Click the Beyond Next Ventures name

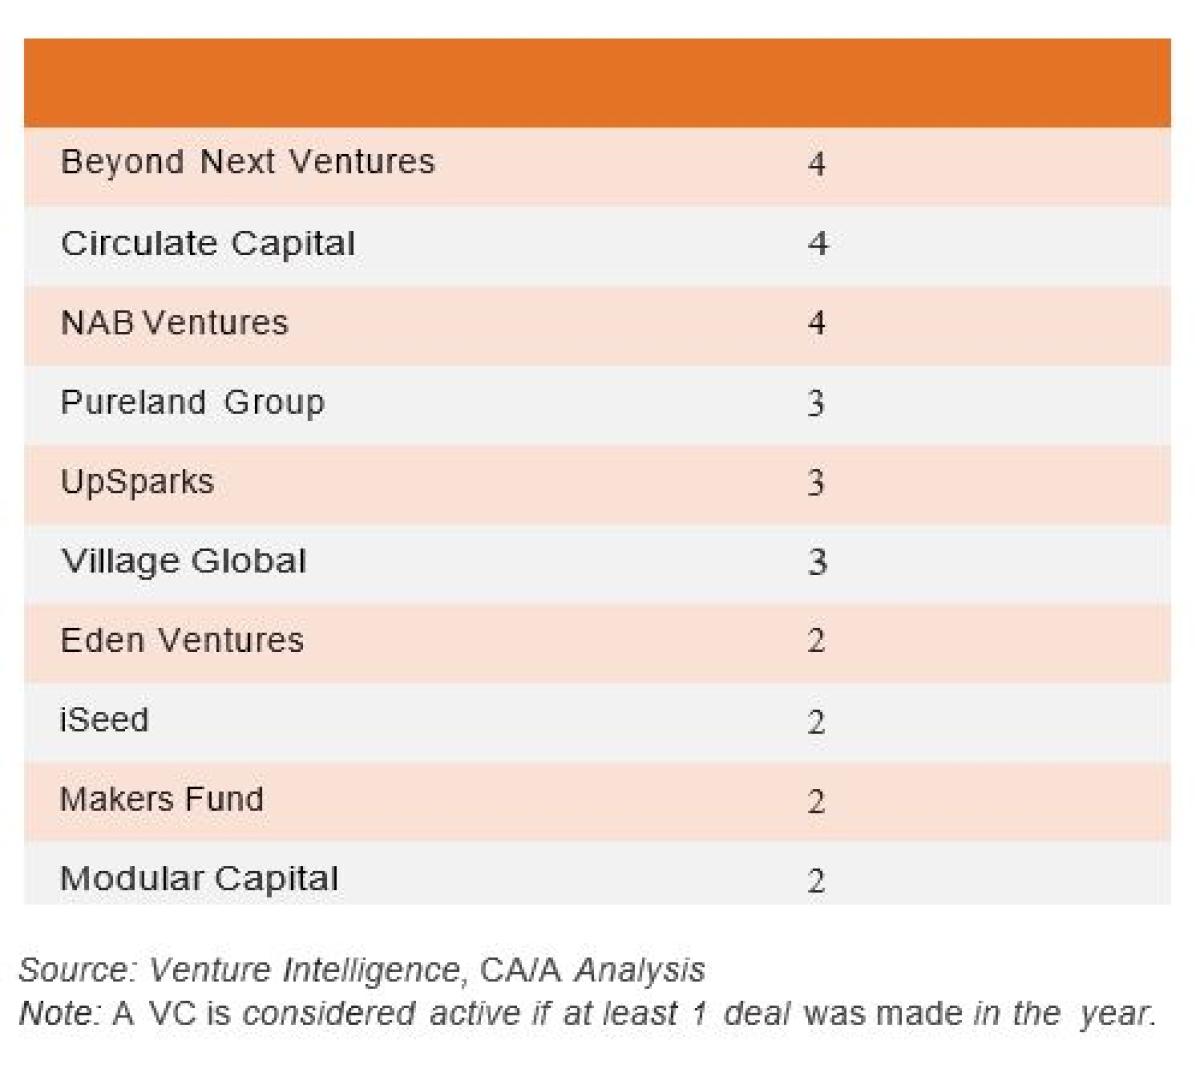[247, 162]
